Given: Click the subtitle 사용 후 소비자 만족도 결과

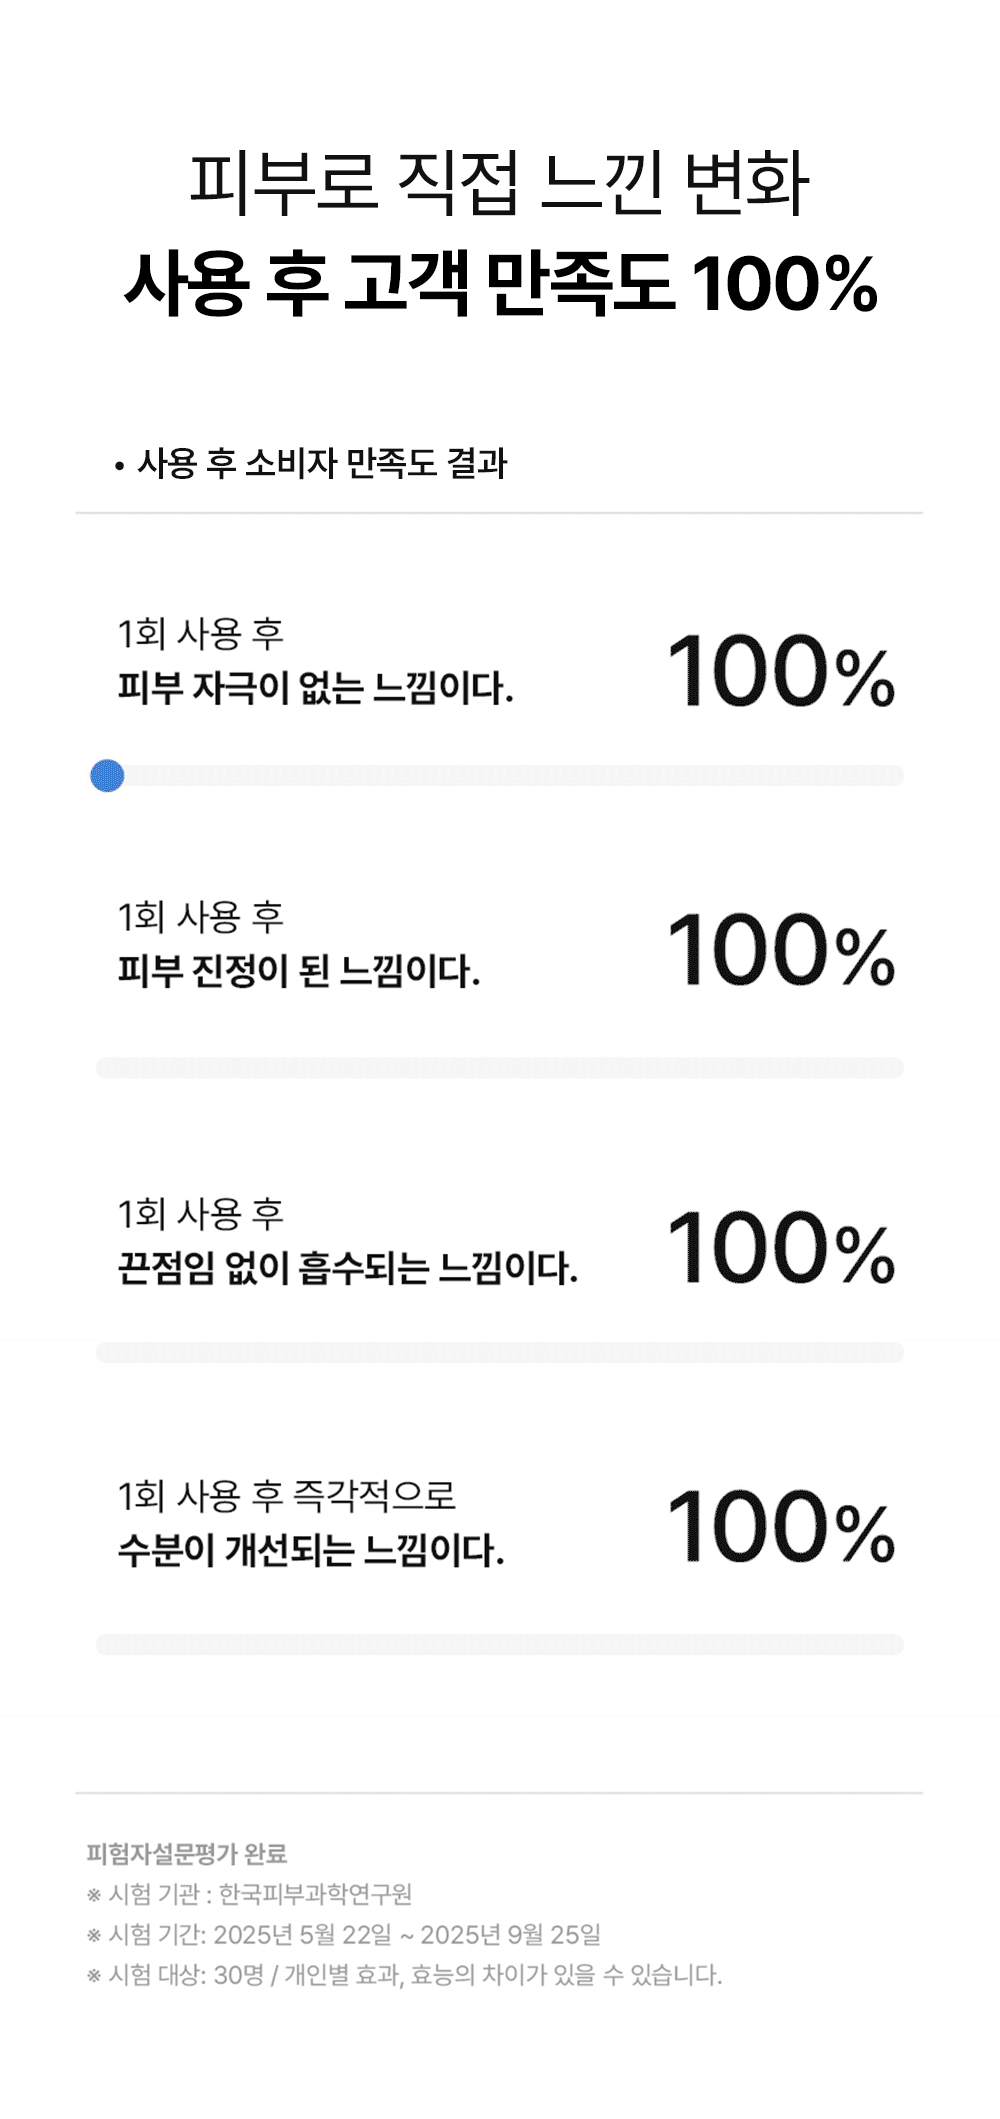Looking at the screenshot, I should [321, 463].
